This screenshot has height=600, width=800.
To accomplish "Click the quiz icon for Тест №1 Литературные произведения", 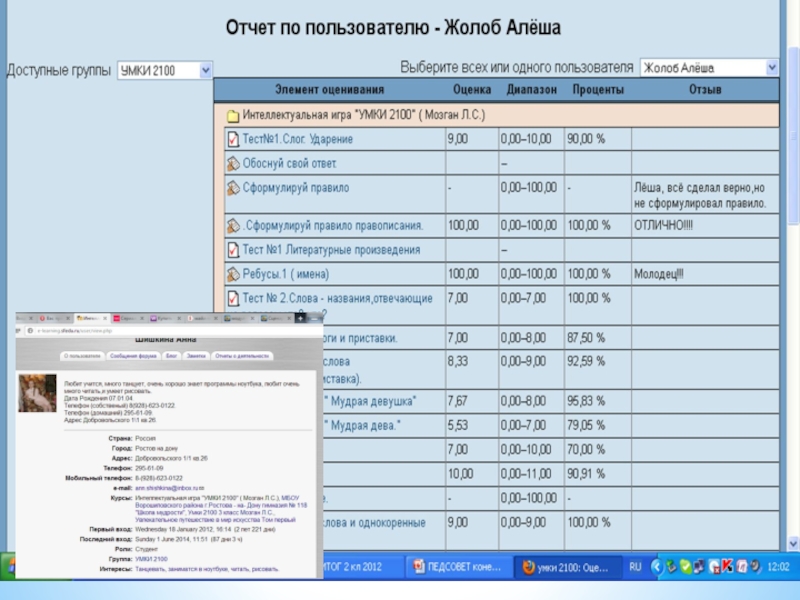I will [x=232, y=250].
